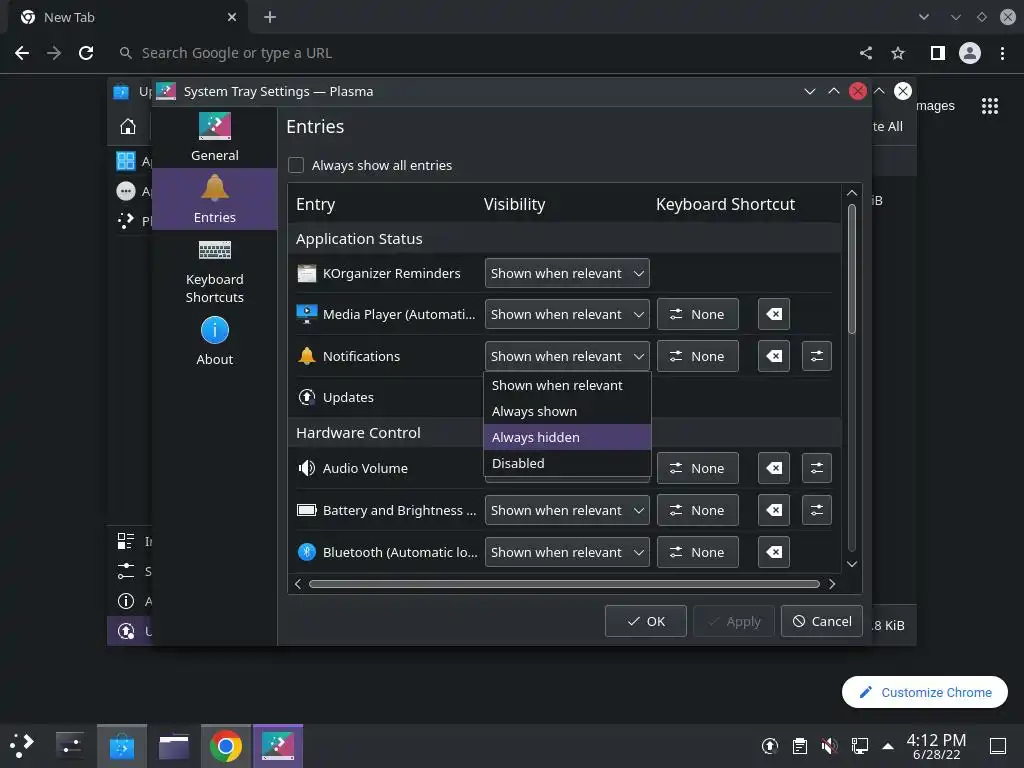Image resolution: width=1024 pixels, height=768 pixels.
Task: Set Audio Volume shortcut None button
Action: pos(697,468)
